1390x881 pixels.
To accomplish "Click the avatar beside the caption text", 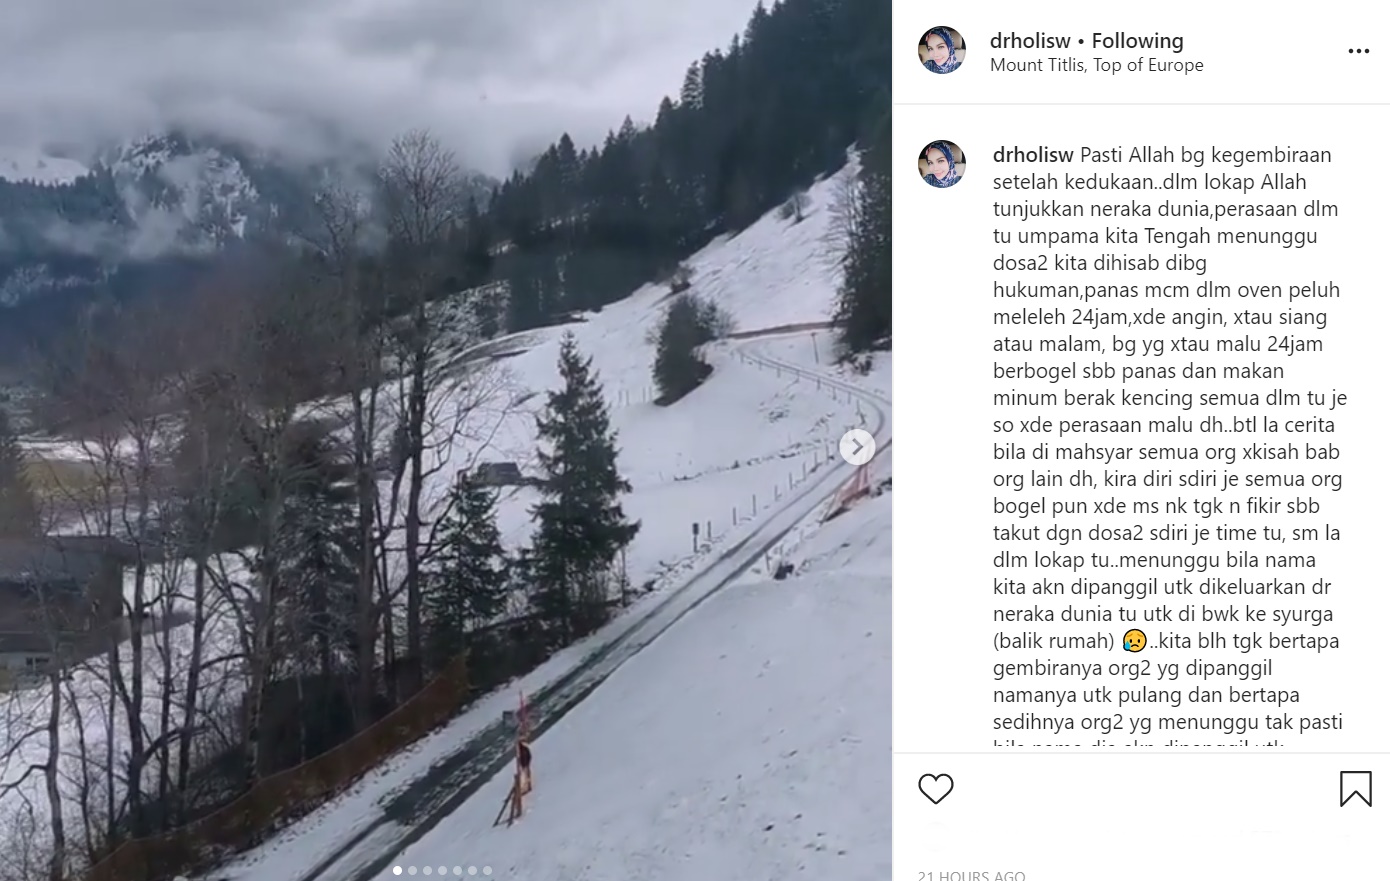I will tap(942, 164).
